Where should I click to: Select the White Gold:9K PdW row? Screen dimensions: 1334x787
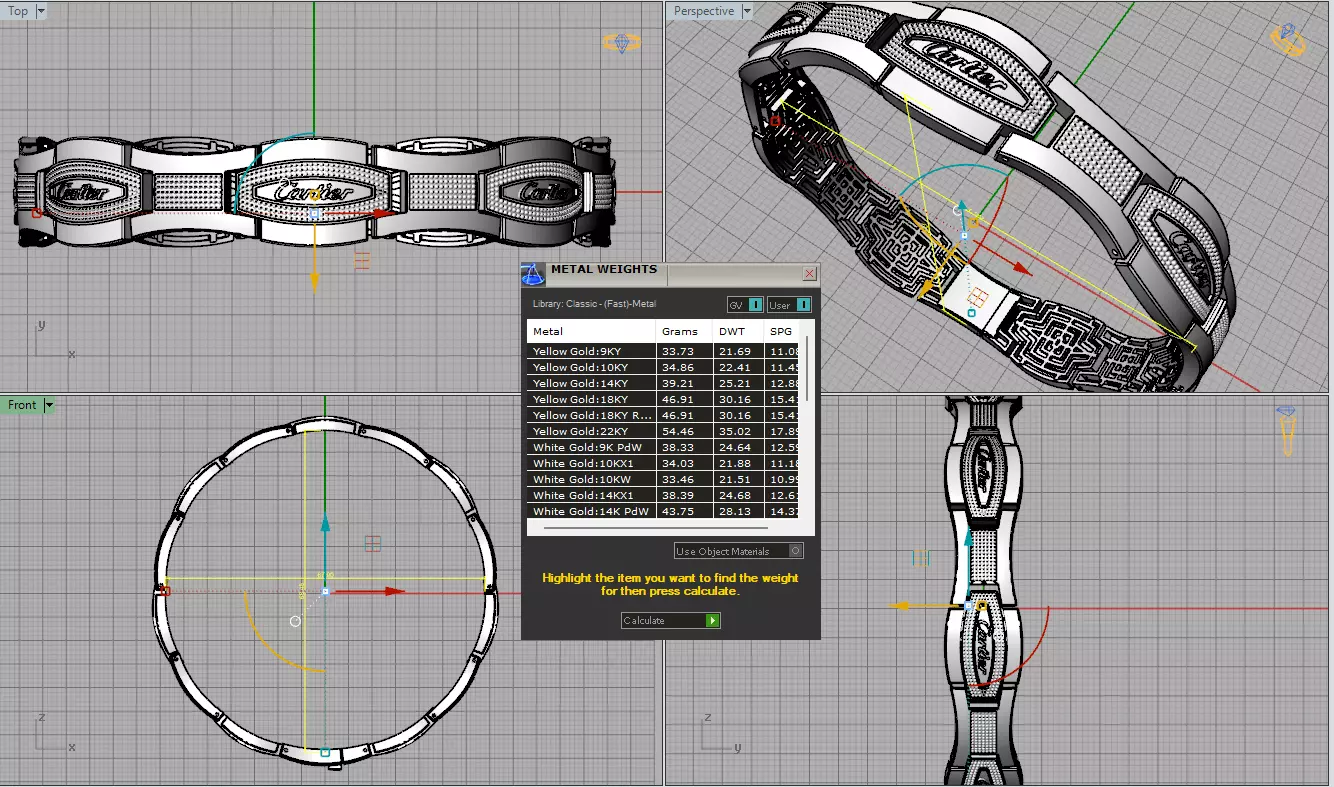(x=662, y=447)
